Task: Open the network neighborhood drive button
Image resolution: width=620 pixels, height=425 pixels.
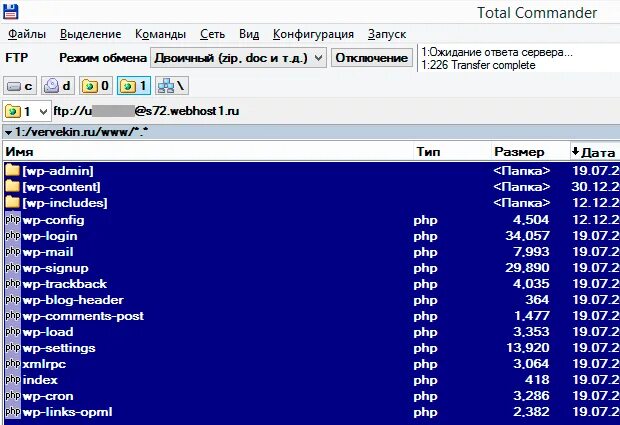Action: 172,86
